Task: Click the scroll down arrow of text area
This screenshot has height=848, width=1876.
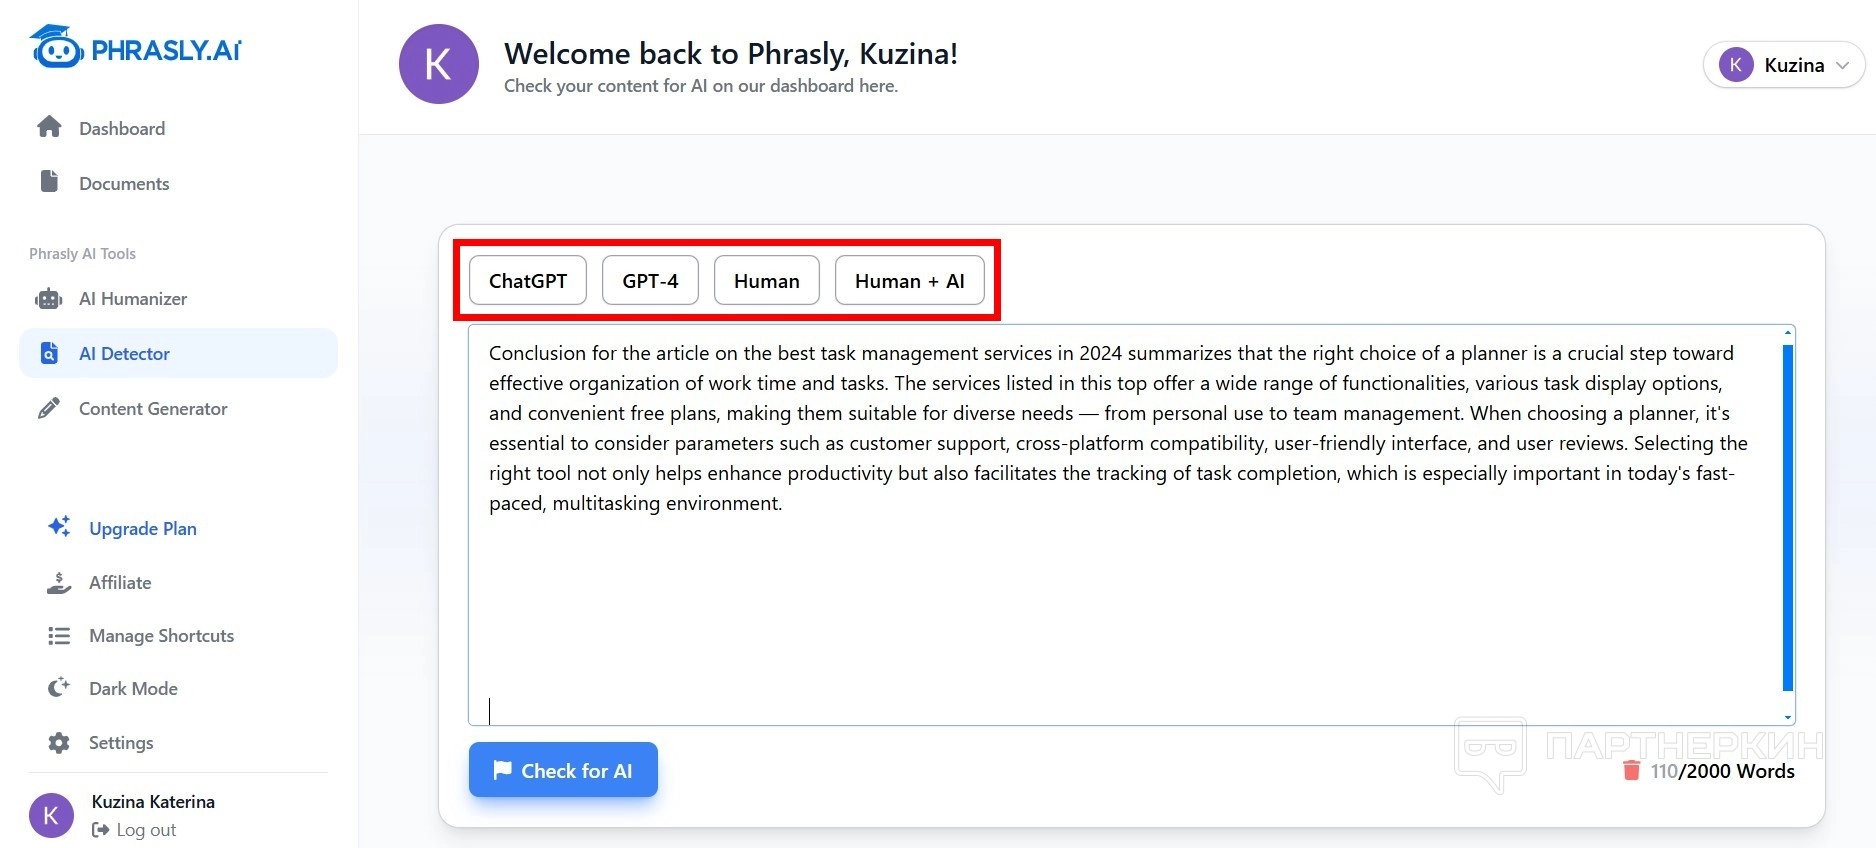Action: [1787, 717]
